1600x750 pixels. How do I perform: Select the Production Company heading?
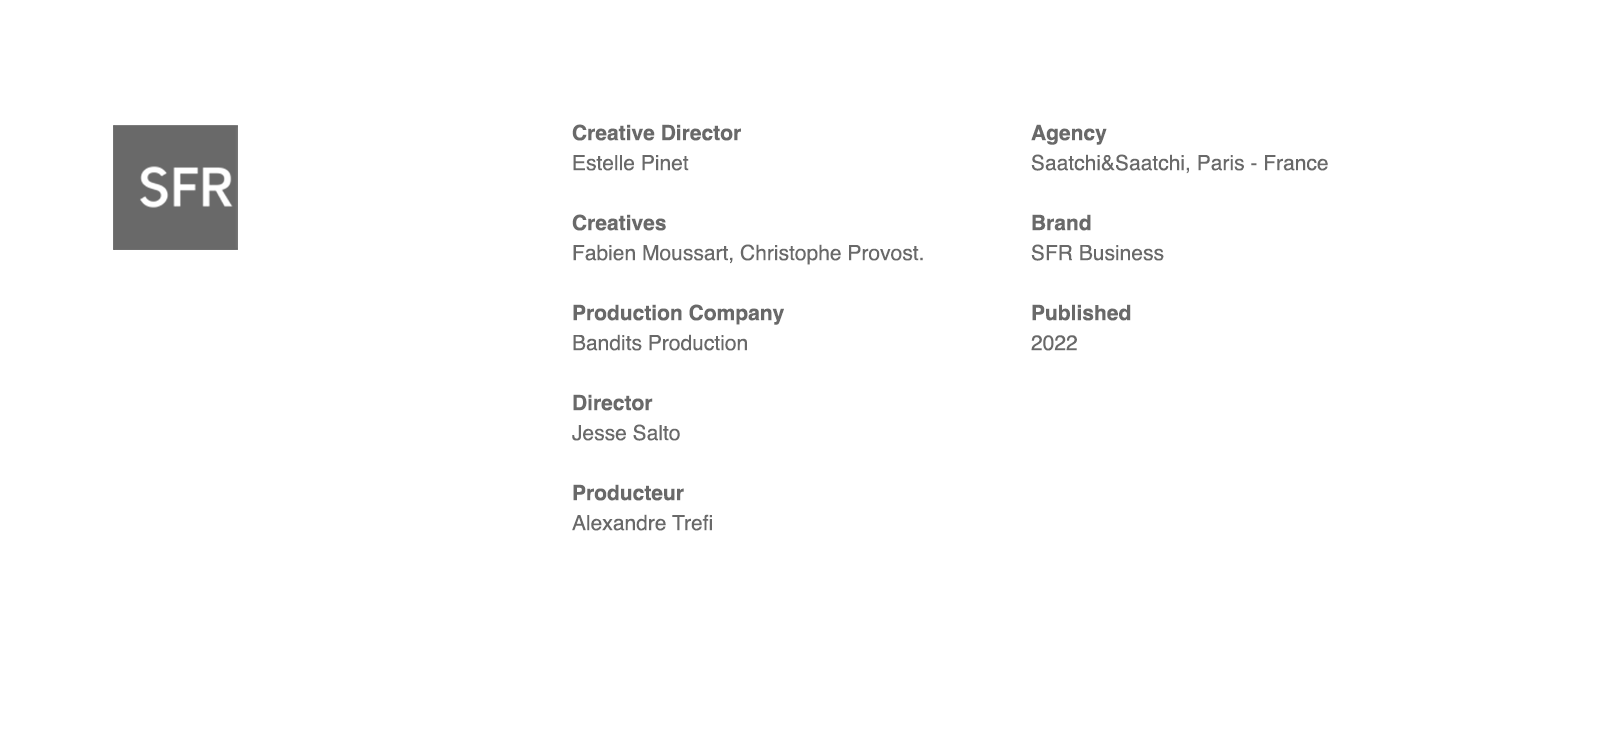point(678,313)
